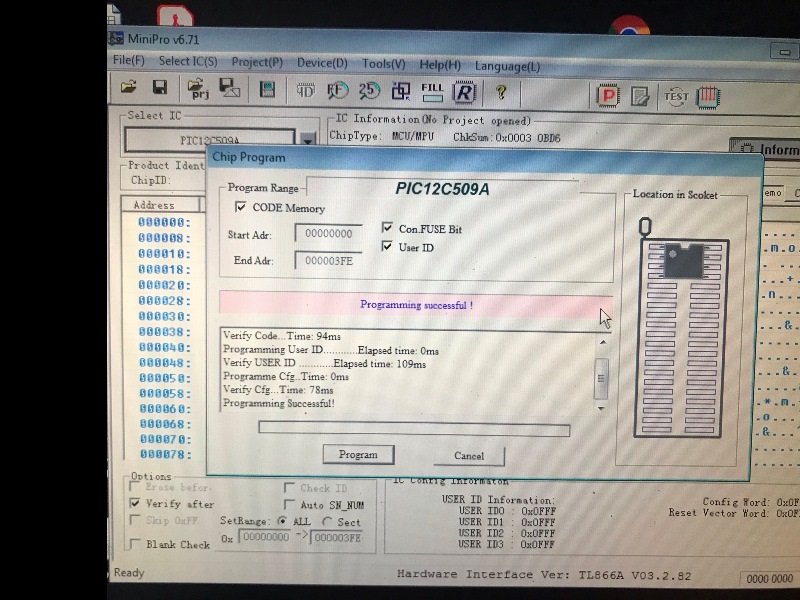Open project using the PRJ folder icon
Image resolution: width=800 pixels, height=600 pixels.
click(197, 89)
